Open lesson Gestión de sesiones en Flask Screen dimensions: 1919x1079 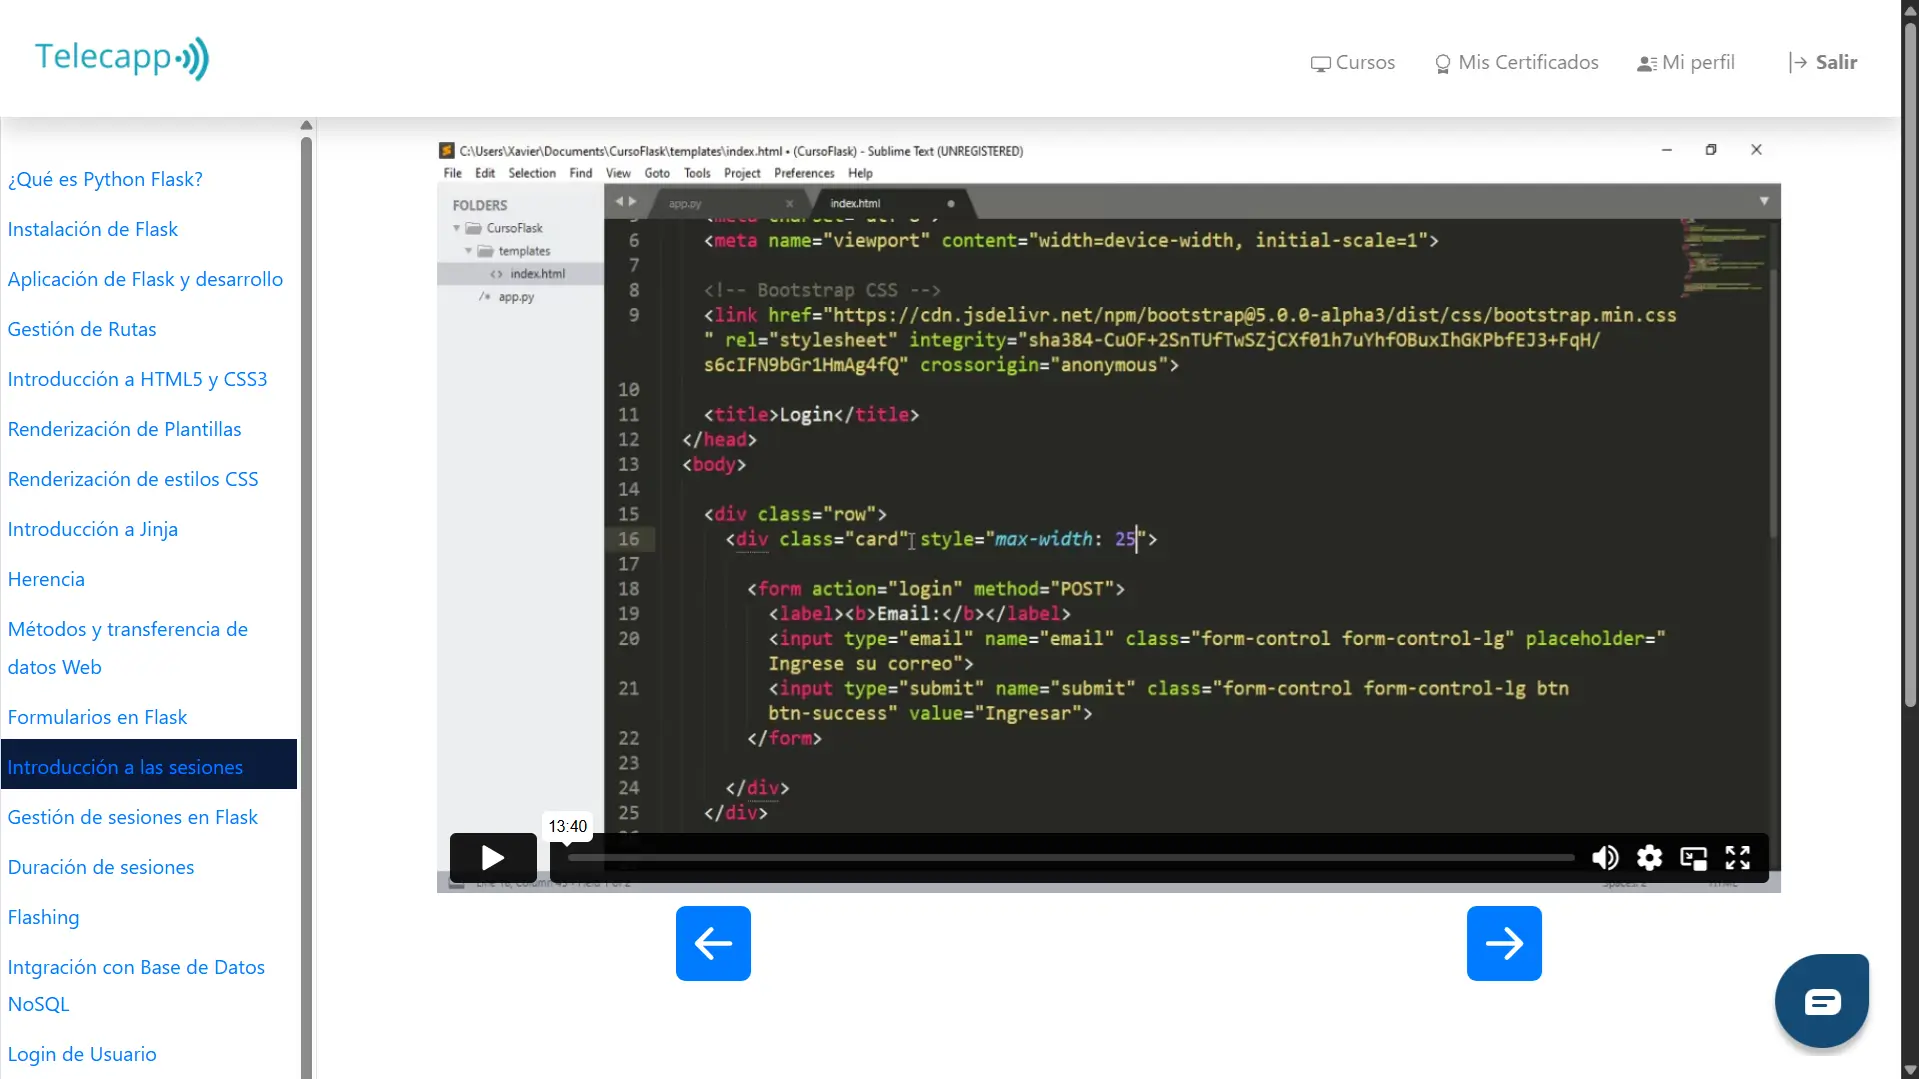pyautogui.click(x=133, y=817)
